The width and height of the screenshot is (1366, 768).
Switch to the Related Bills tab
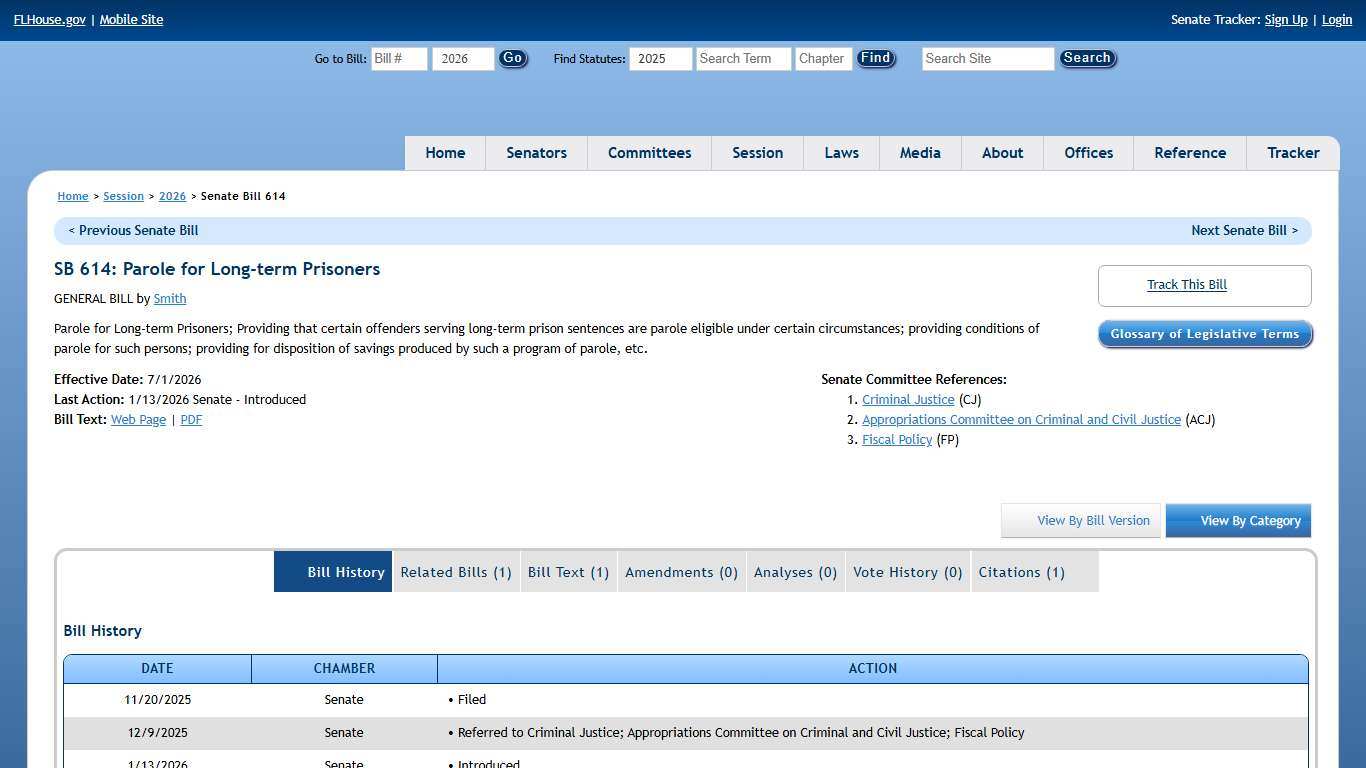(x=456, y=572)
